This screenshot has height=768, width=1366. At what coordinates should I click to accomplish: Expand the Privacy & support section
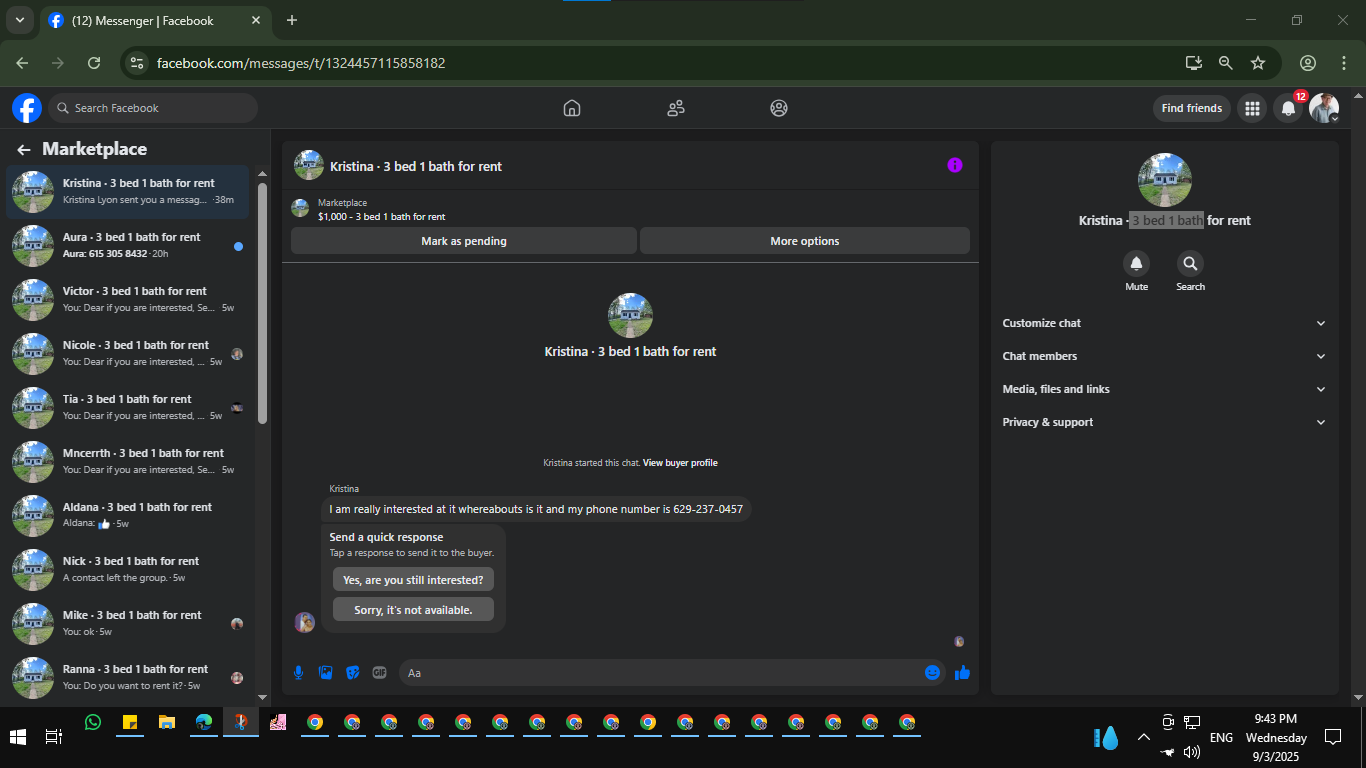(x=1164, y=422)
